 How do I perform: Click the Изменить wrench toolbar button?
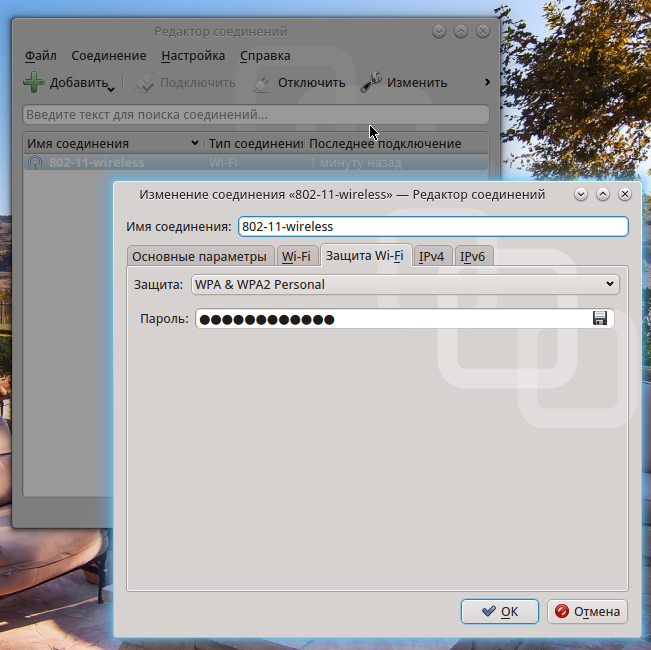tap(404, 83)
